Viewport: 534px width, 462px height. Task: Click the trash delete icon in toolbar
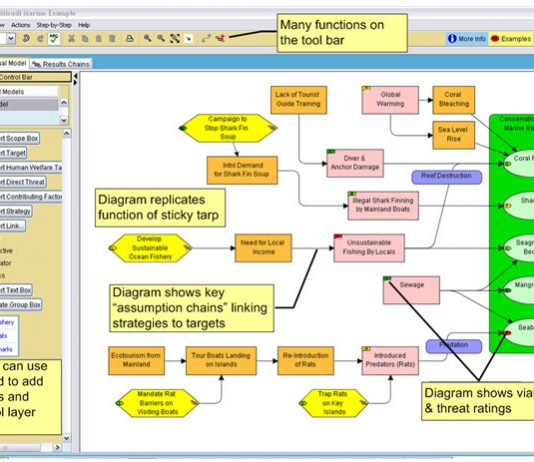(112, 38)
